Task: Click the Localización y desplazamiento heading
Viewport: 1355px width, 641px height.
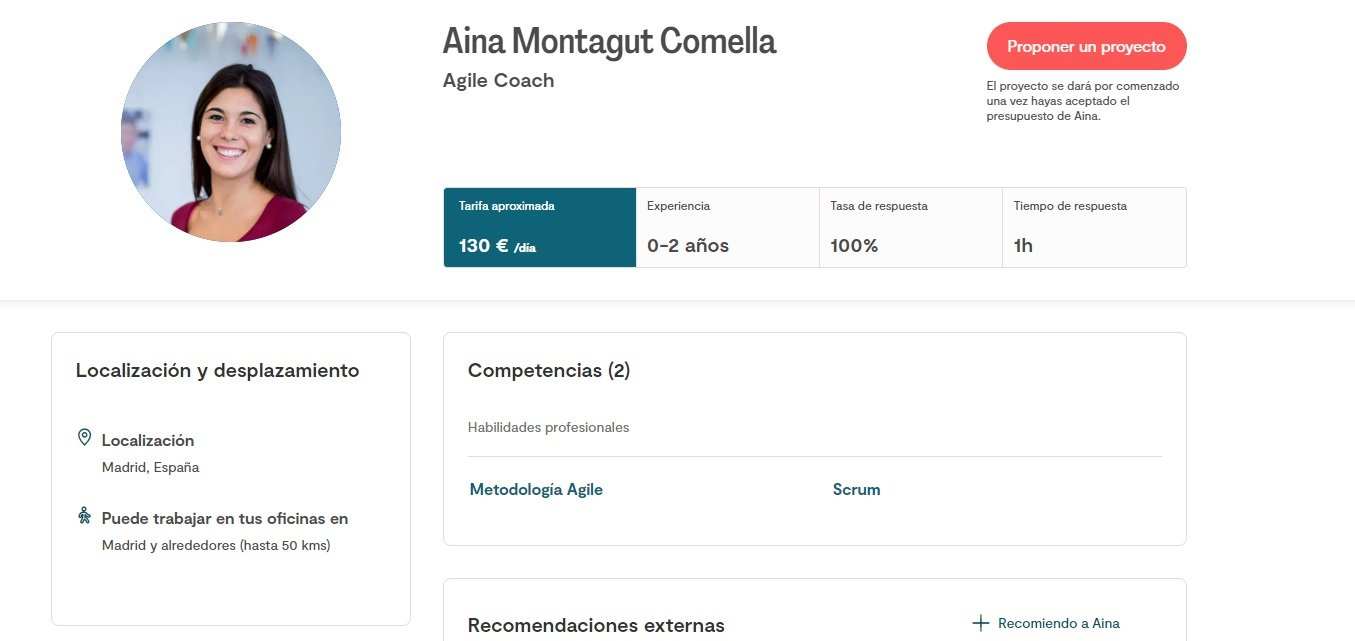Action: tap(217, 371)
